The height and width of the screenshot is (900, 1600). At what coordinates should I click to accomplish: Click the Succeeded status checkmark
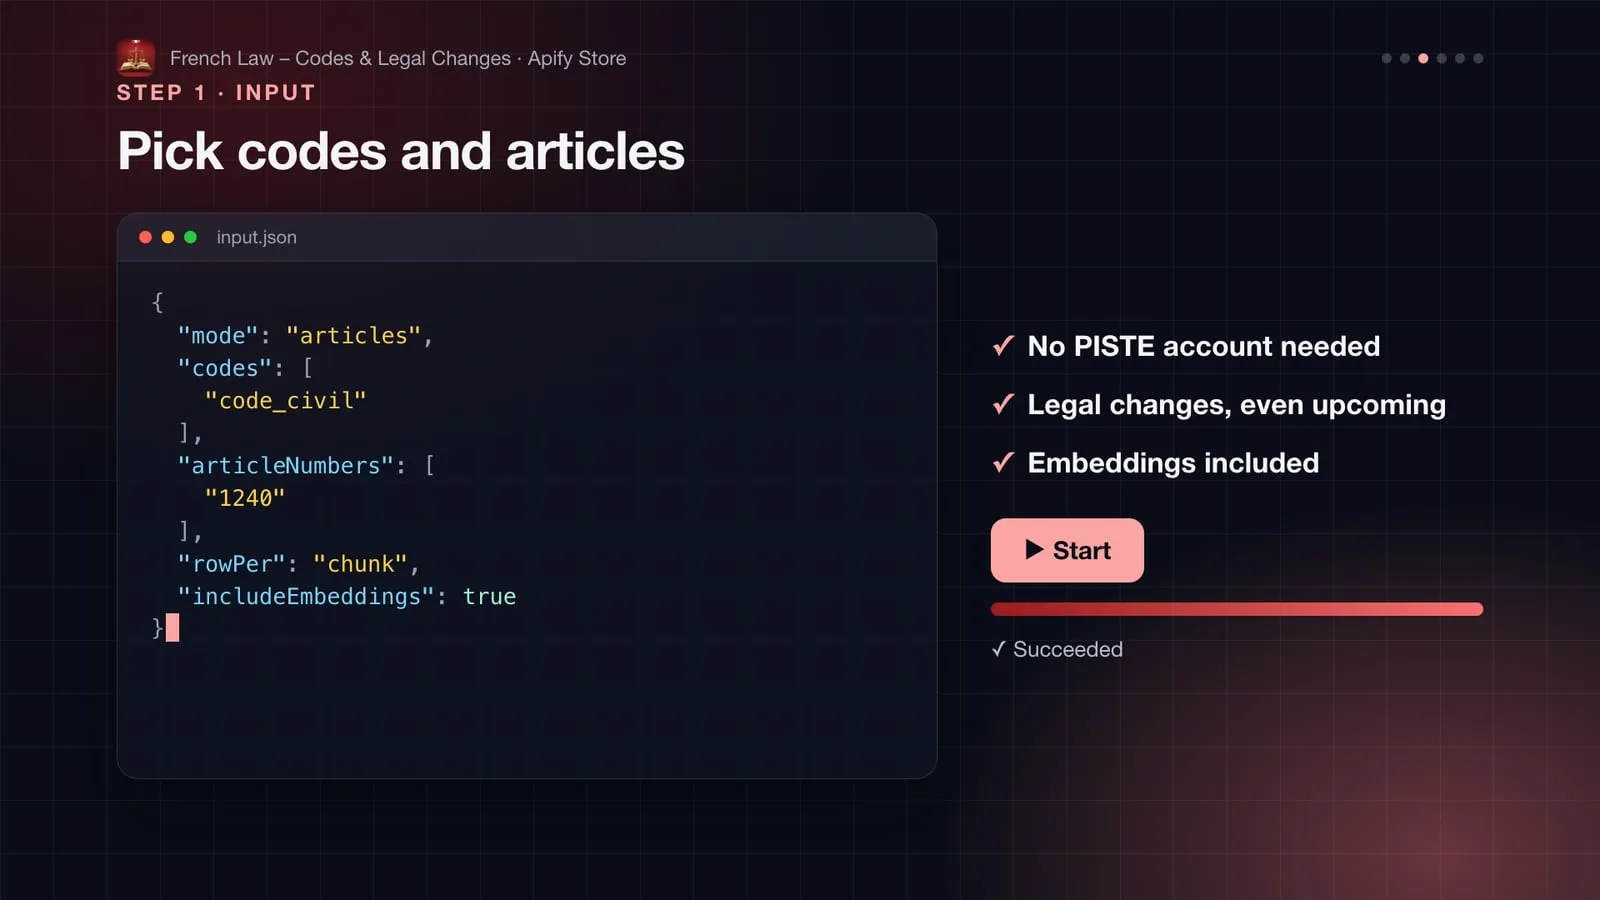(x=998, y=649)
